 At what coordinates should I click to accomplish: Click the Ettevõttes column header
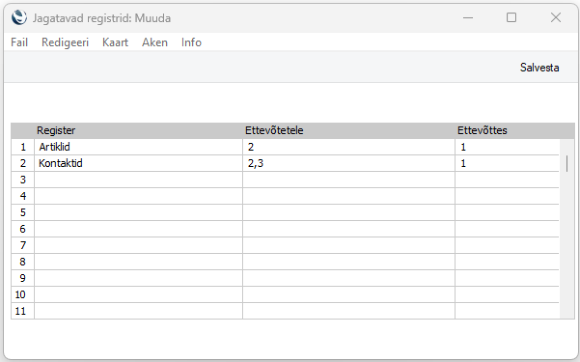pos(482,130)
